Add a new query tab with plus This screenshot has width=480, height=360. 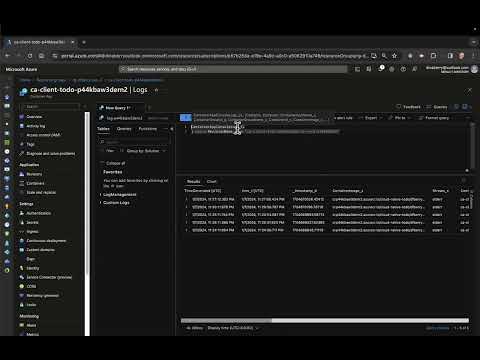(x=149, y=108)
